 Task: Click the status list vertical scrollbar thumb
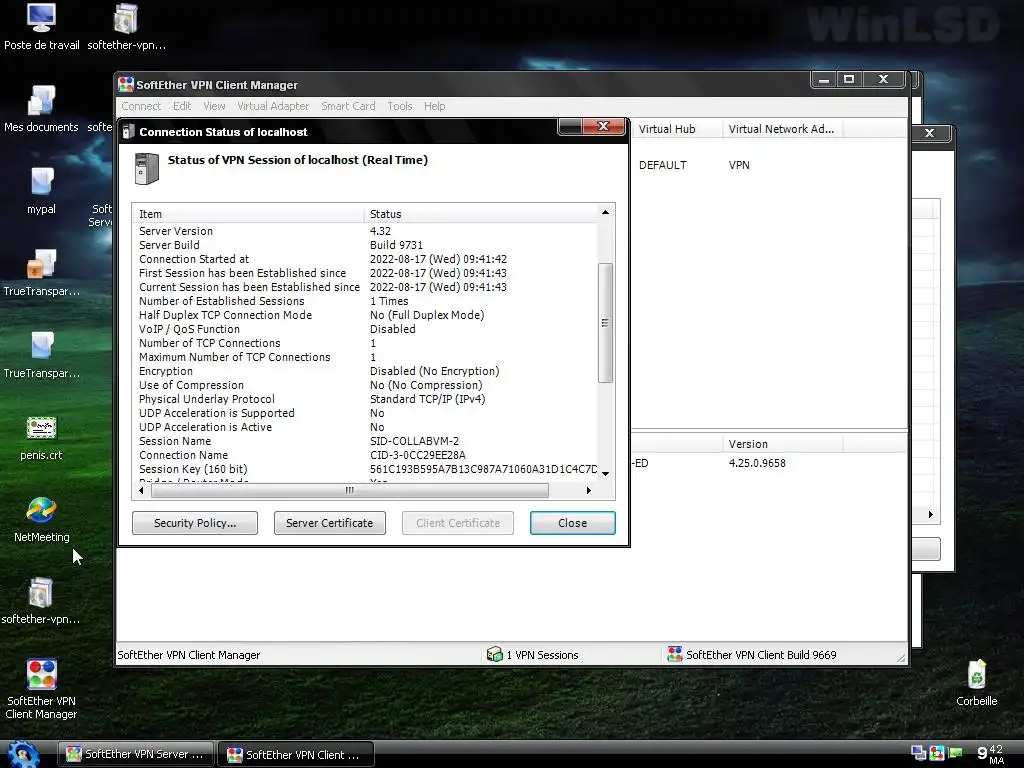click(605, 323)
